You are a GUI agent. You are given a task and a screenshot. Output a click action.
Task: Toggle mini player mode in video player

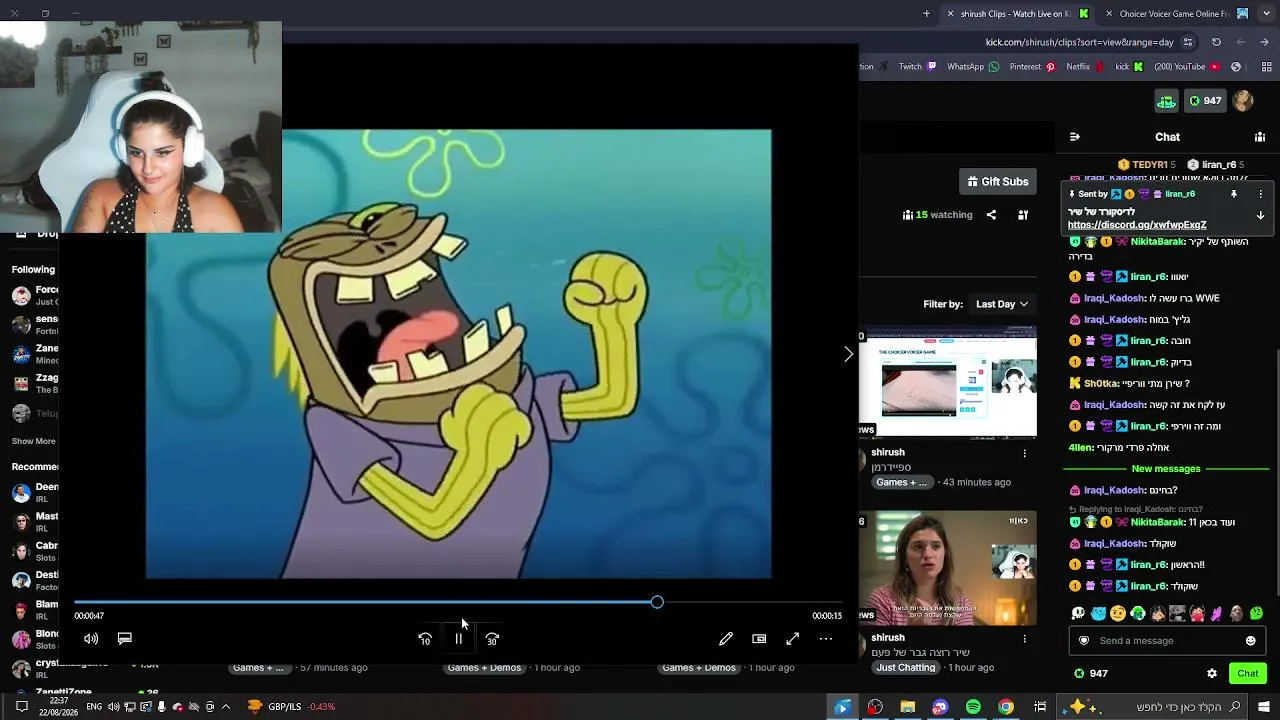(759, 639)
